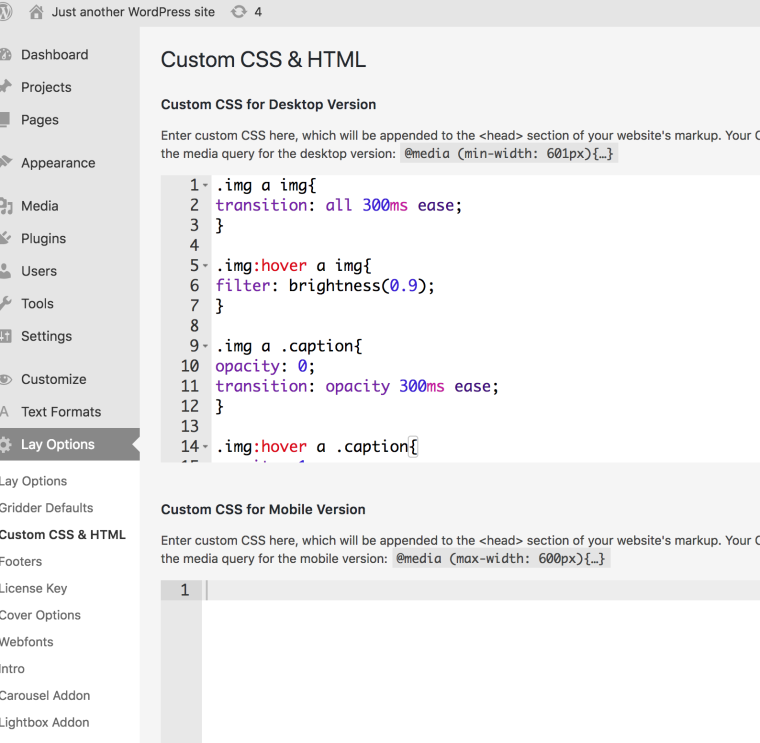Collapse code fold arrow on line 1
Image resolution: width=760 pixels, height=743 pixels.
click(x=205, y=186)
